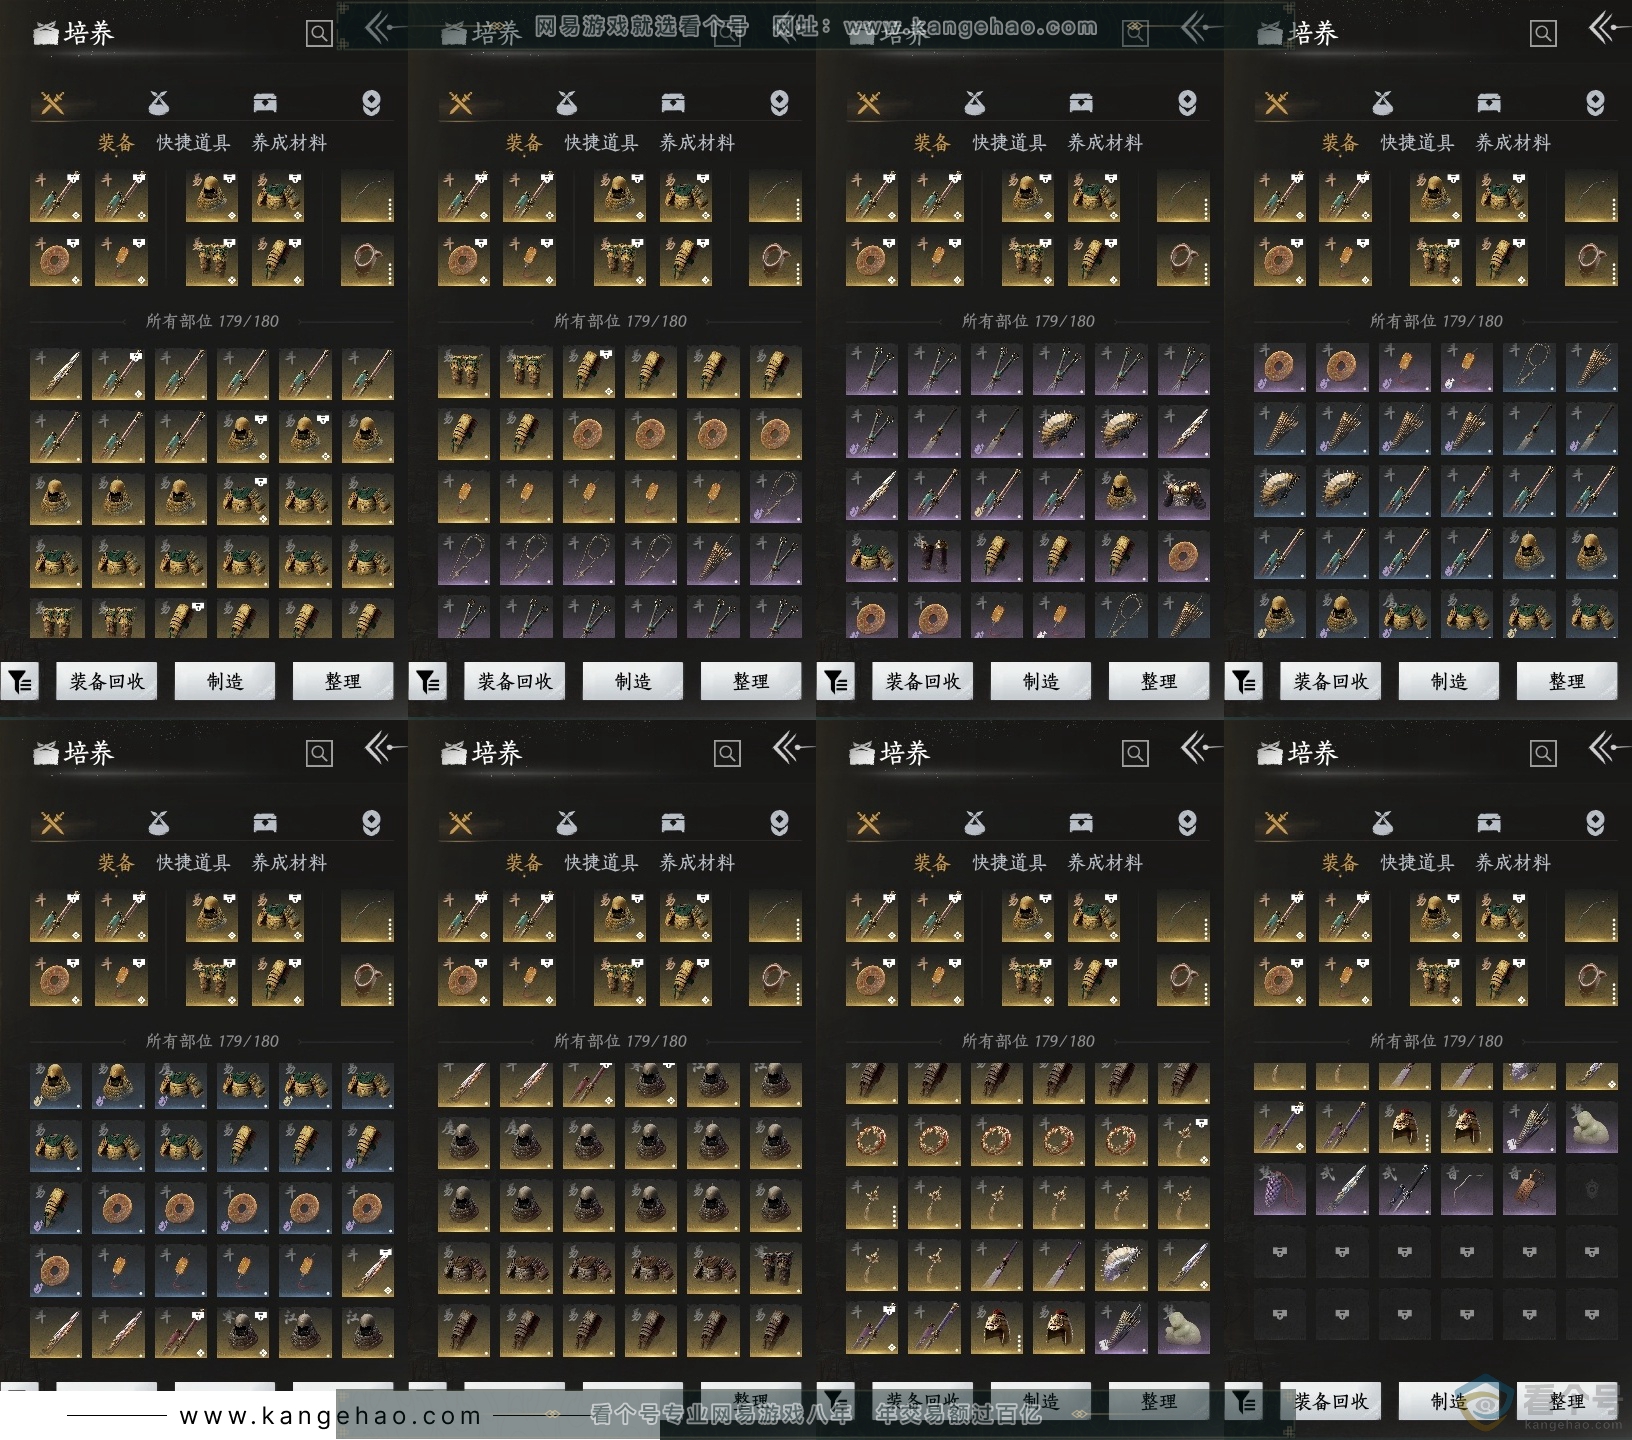Click 制造 in the top-left panel
This screenshot has width=1632, height=1440.
[225, 682]
